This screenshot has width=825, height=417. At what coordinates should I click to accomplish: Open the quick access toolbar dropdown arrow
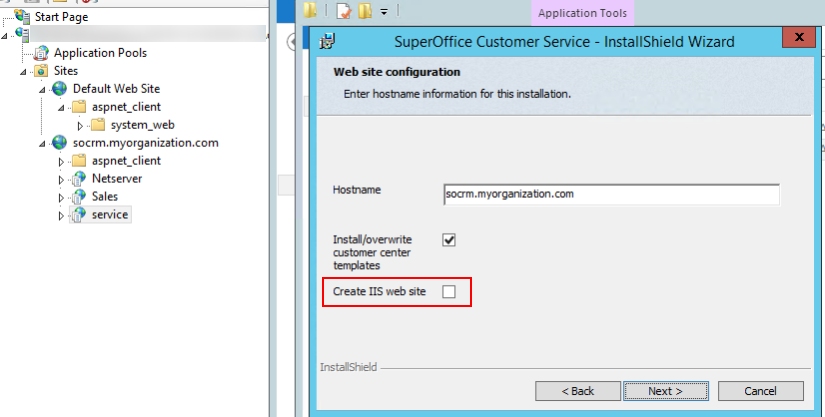point(384,11)
